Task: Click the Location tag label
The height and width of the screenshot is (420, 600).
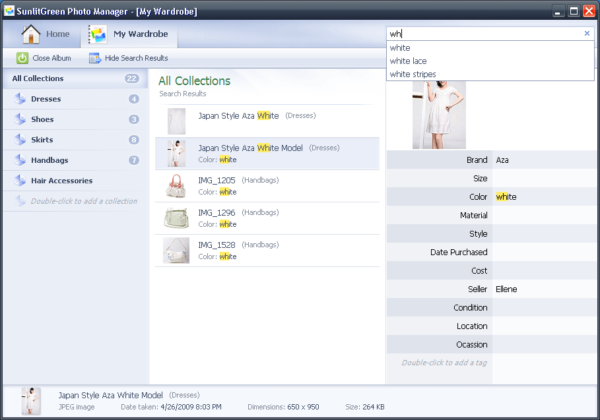Action: [472, 326]
